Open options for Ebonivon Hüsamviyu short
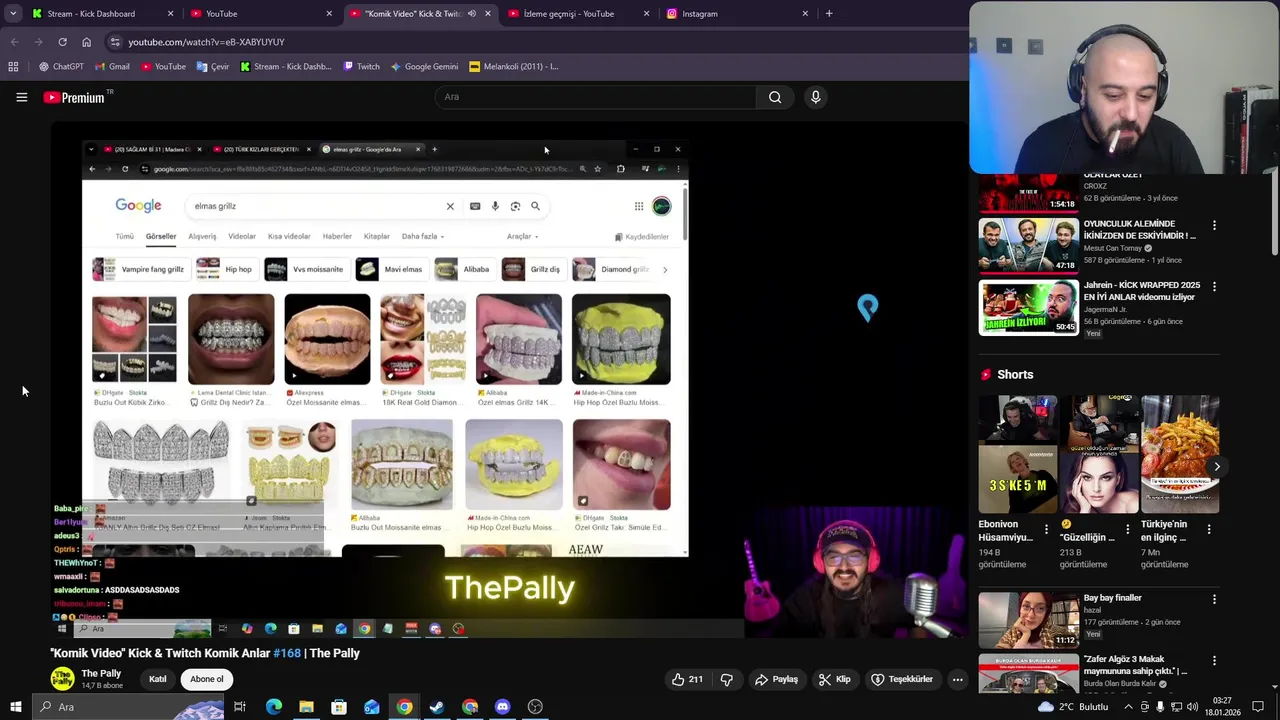Screen dimensions: 1280x720 point(1047,530)
